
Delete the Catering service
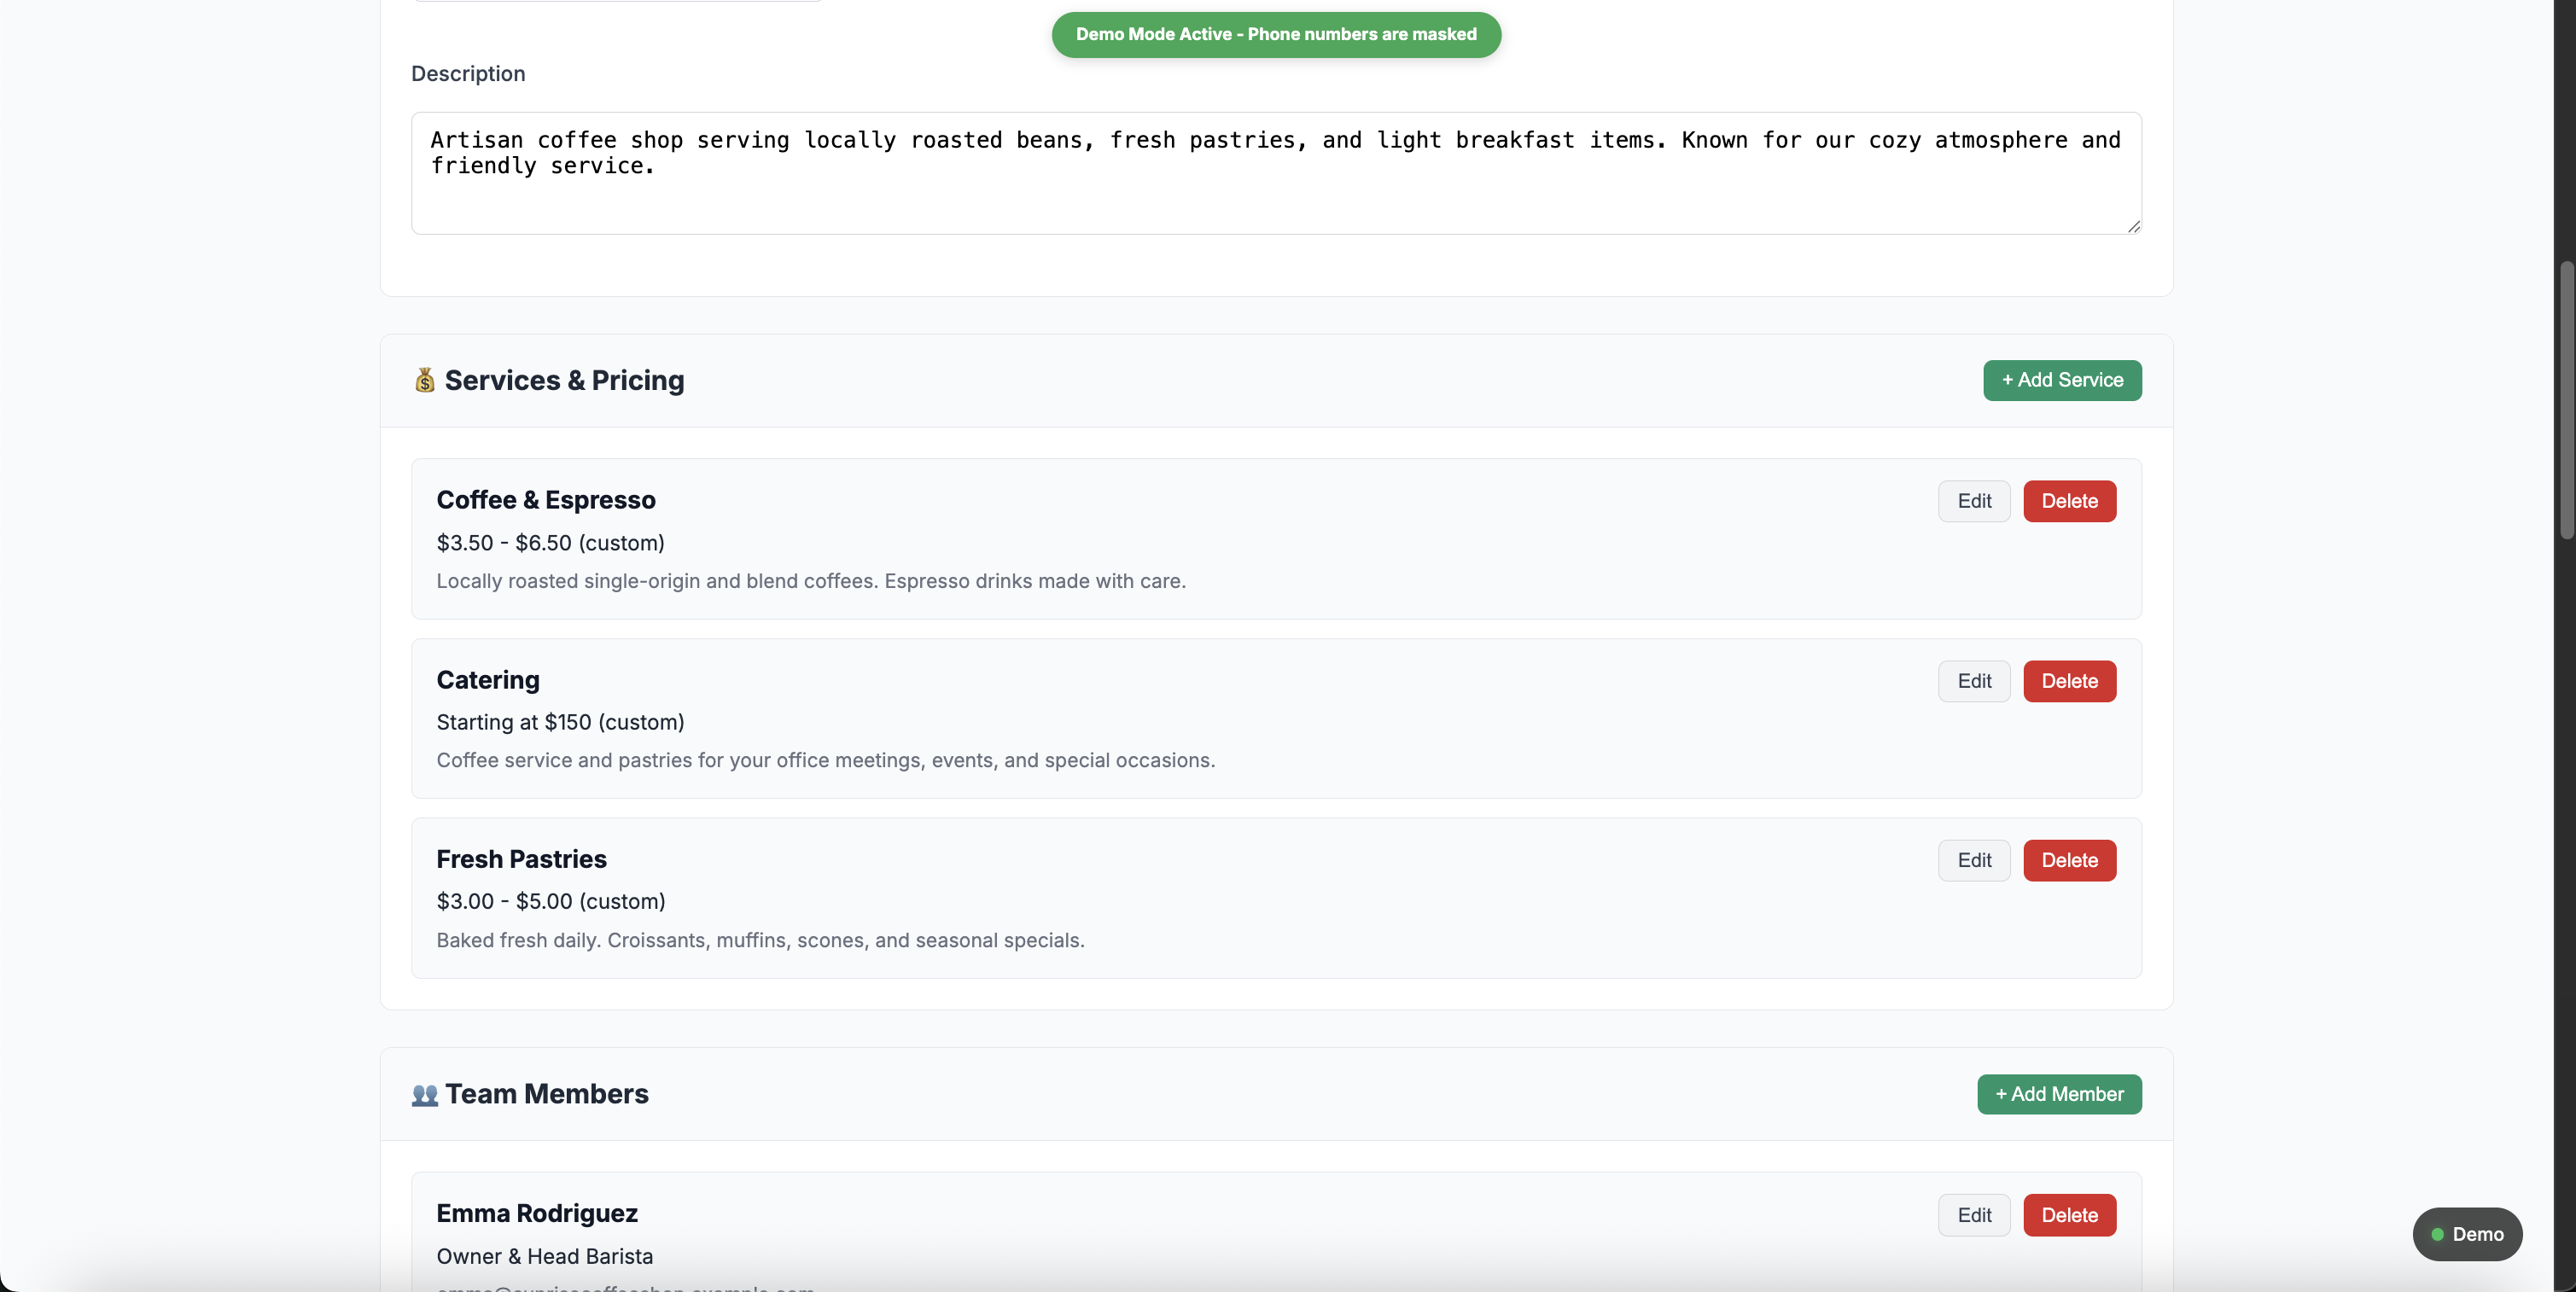pos(2070,681)
